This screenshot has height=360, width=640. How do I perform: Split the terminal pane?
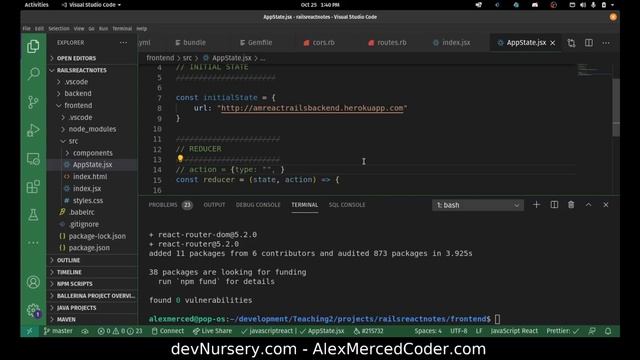(554, 204)
